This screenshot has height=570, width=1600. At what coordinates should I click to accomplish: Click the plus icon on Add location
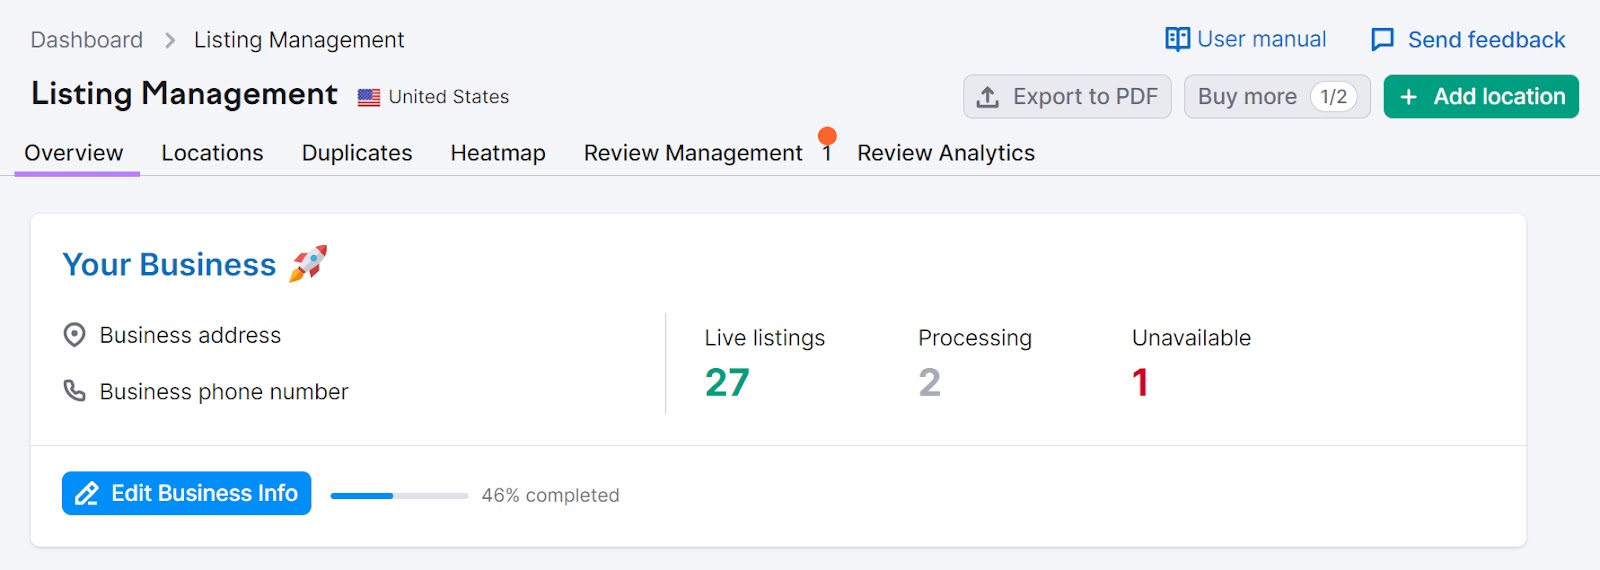[x=1409, y=97]
